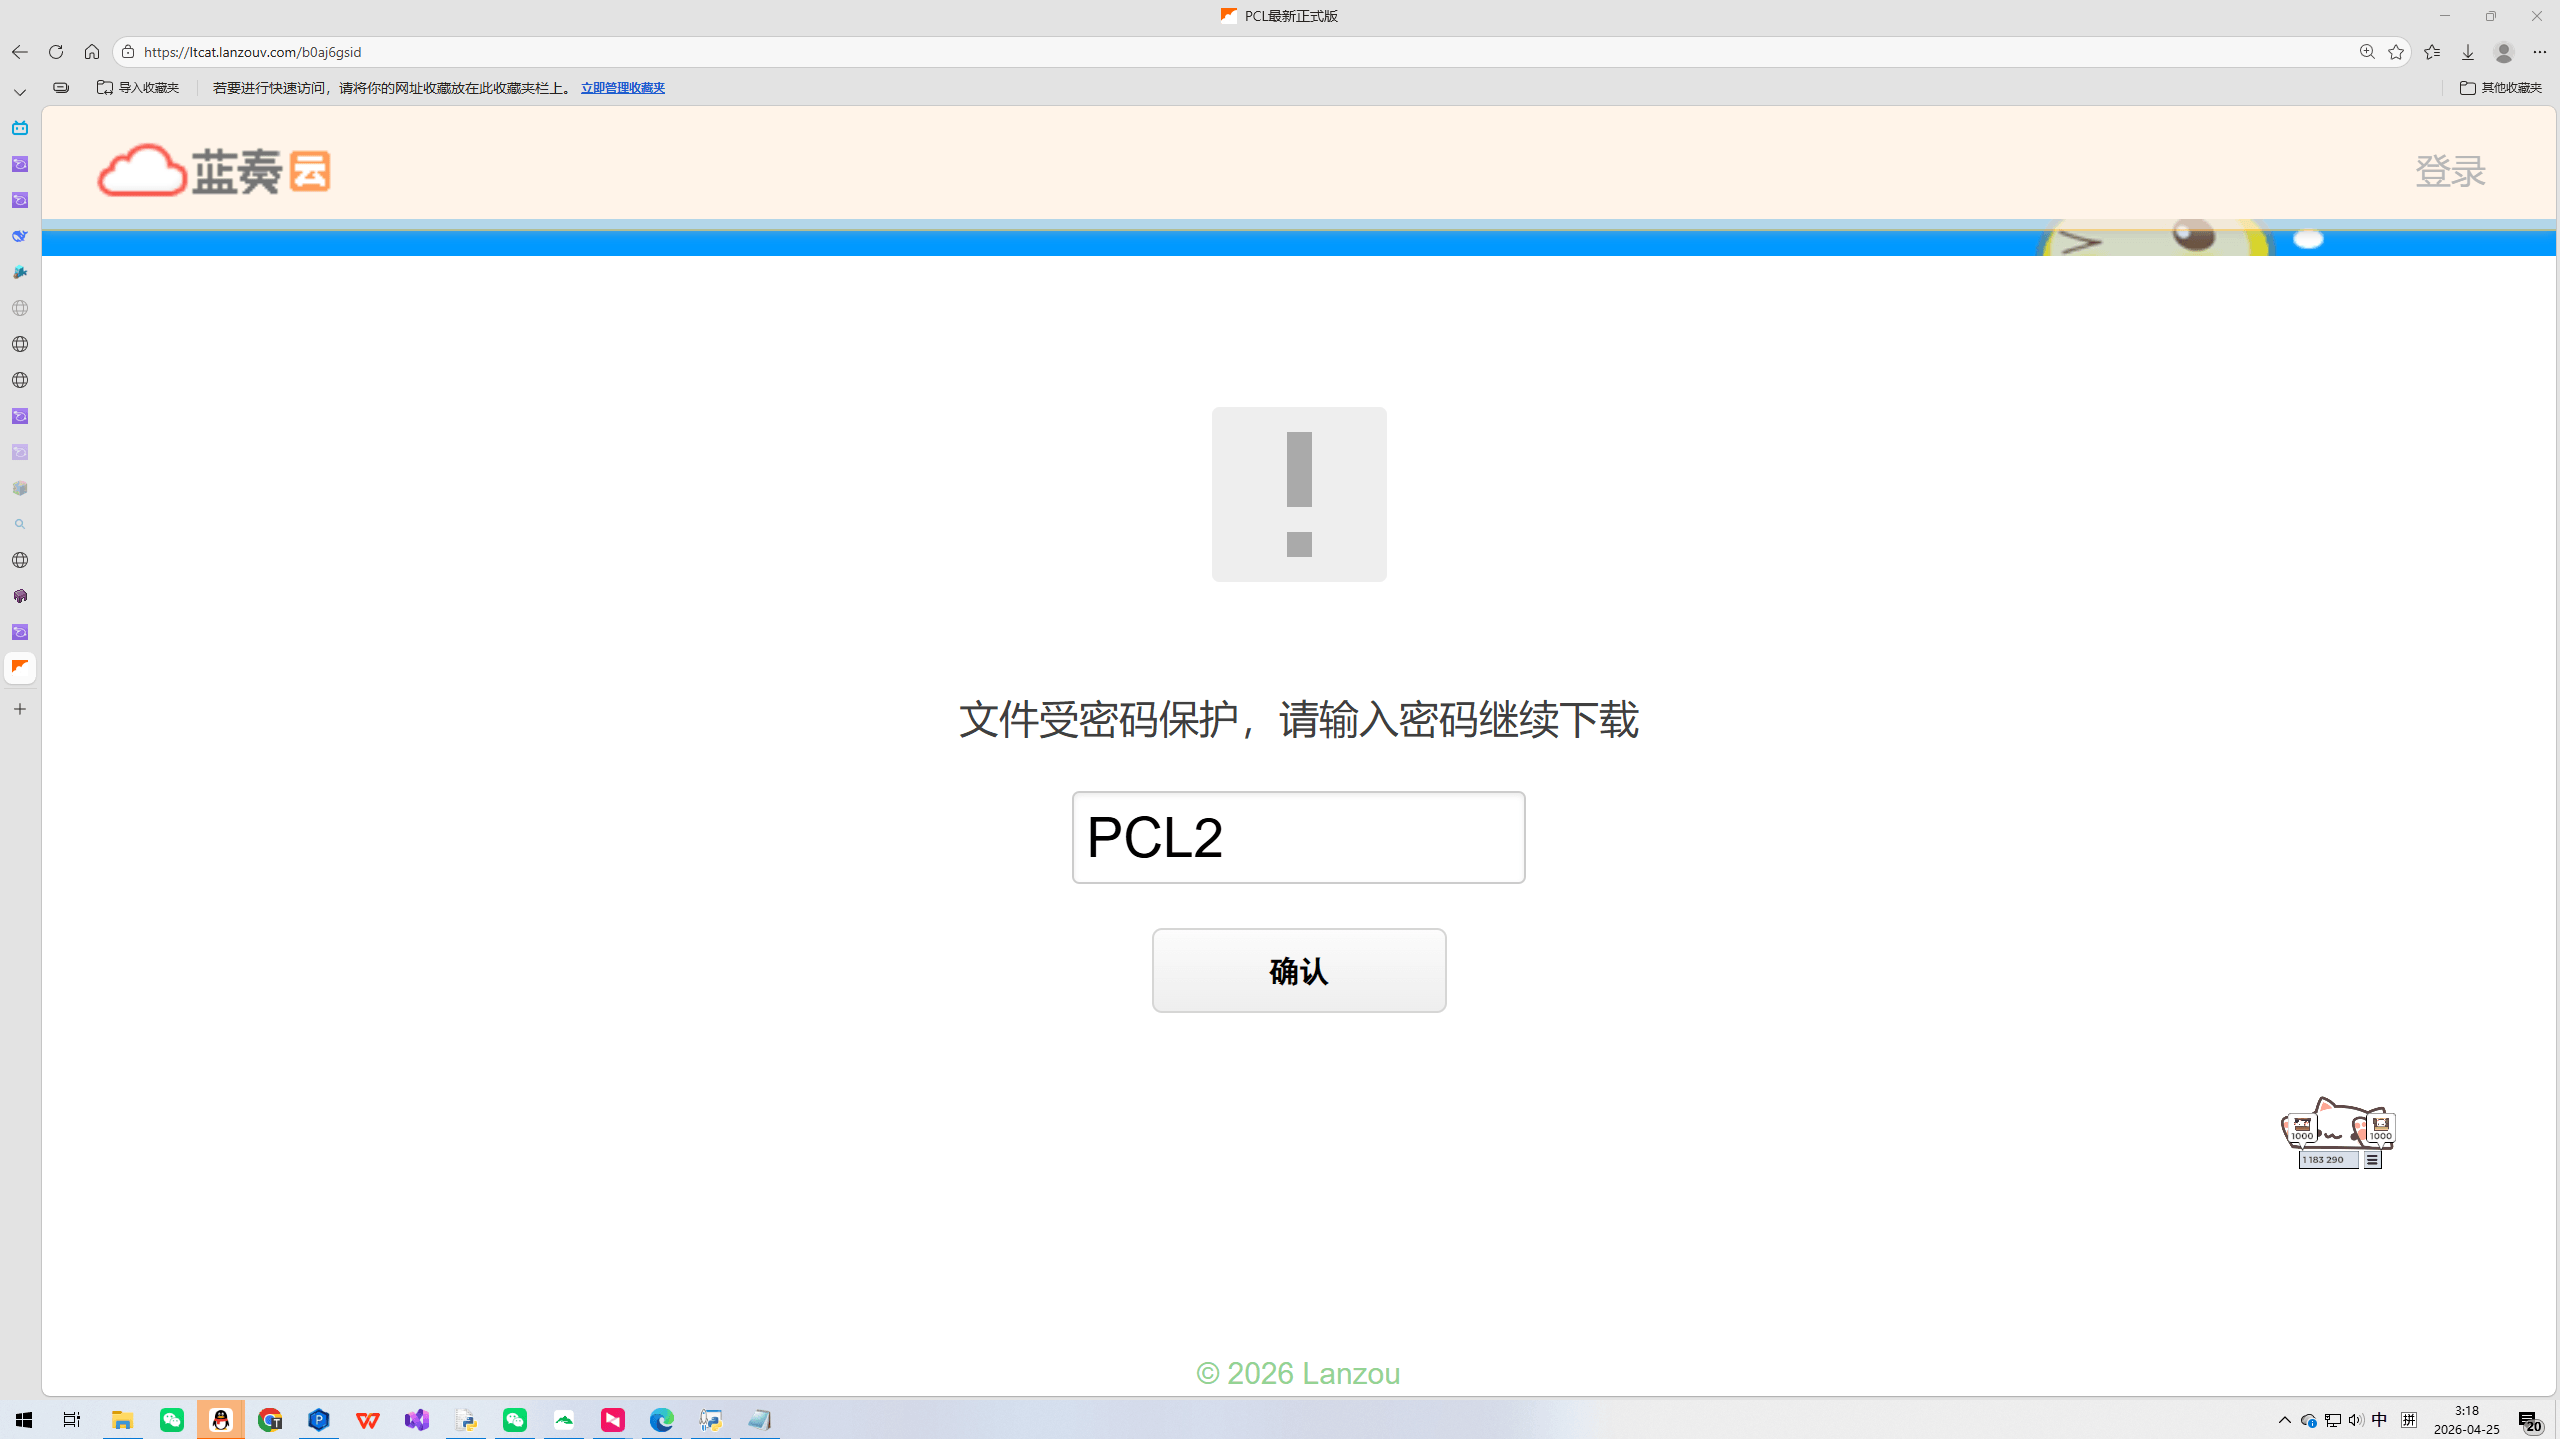This screenshot has height=1439, width=2560.
Task: Add a new vertical tab
Action: click(x=20, y=709)
